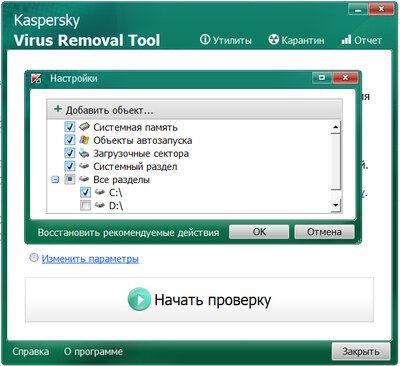Collapse the Все разделы tree node
The width and height of the screenshot is (400, 366).
(x=55, y=180)
